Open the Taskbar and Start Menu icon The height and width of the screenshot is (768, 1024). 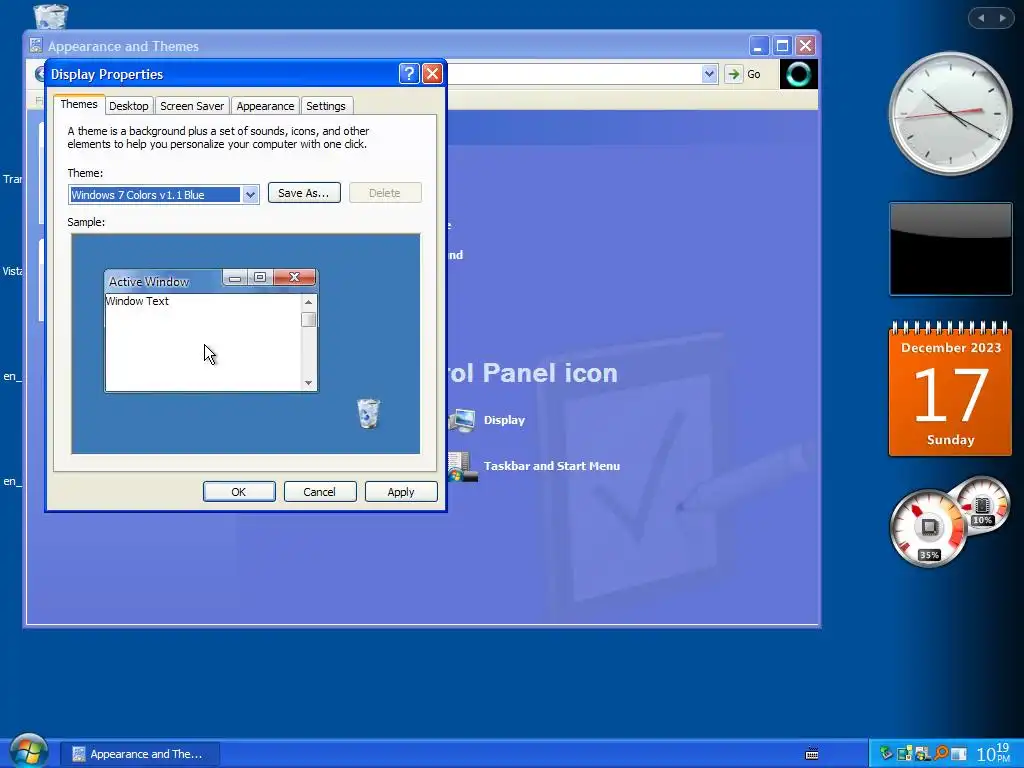[x=463, y=466]
